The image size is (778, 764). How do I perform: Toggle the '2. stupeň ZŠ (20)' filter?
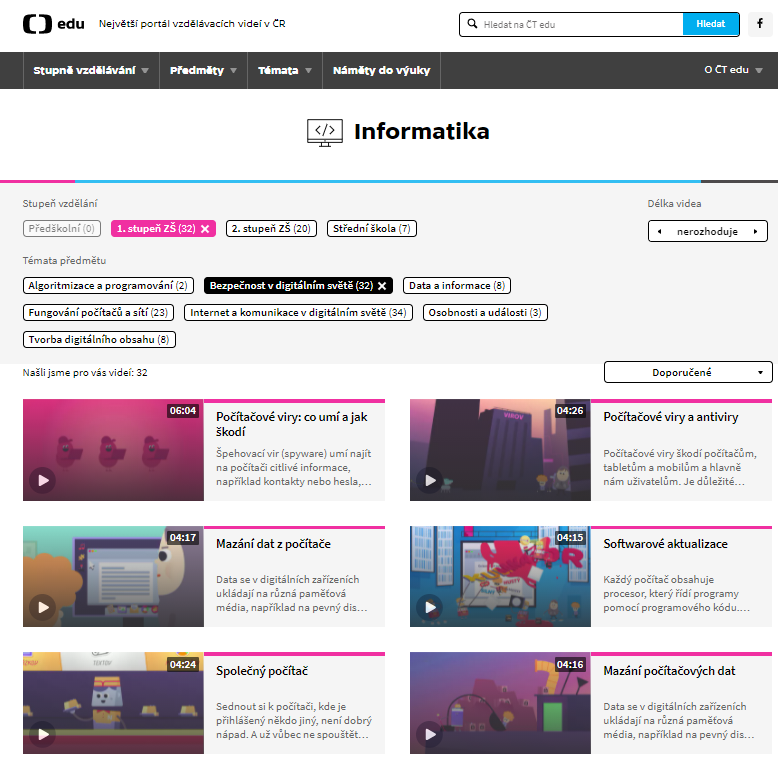pyautogui.click(x=271, y=229)
